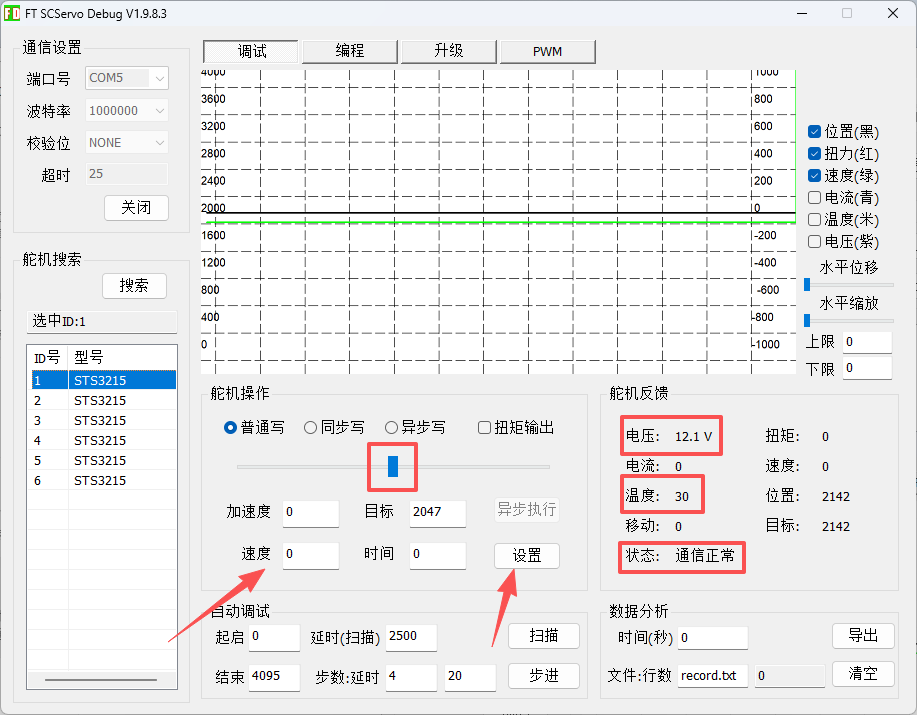Click the 搜索 servo search button

click(x=134, y=286)
